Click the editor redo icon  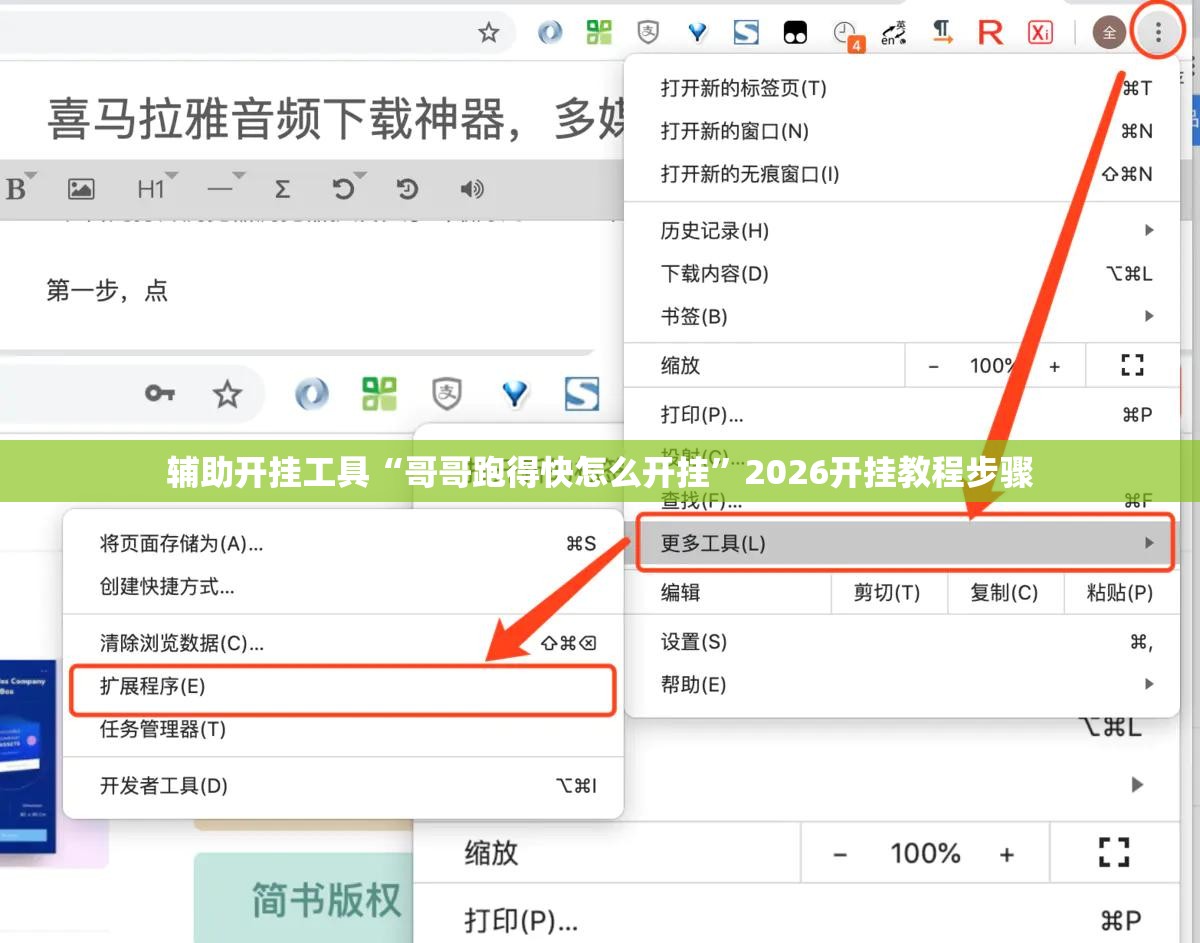(x=407, y=188)
